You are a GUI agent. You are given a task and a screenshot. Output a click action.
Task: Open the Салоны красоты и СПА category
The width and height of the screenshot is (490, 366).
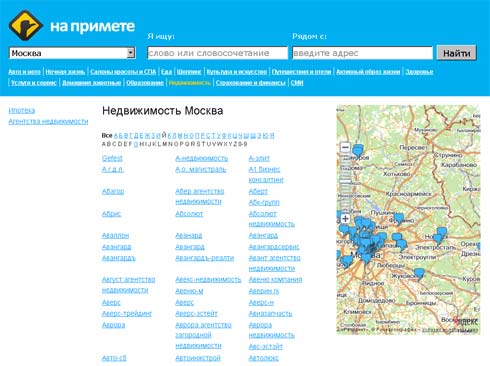coord(123,72)
